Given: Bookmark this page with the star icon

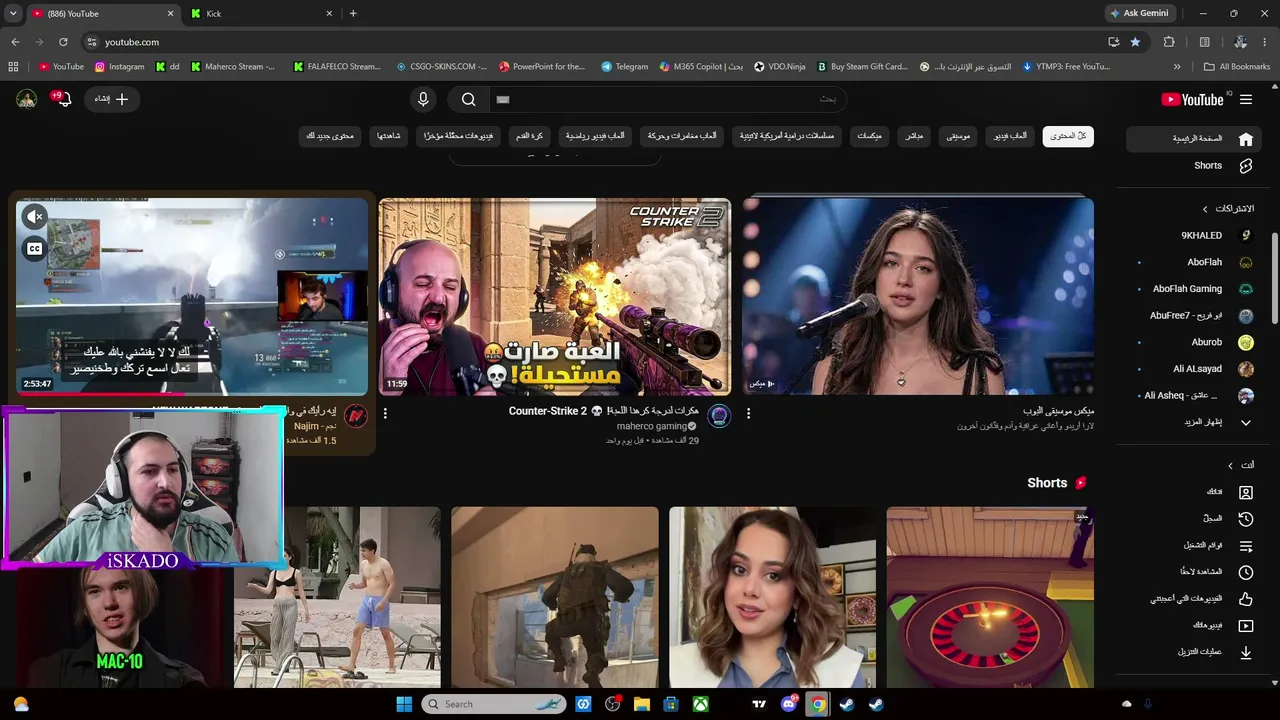Looking at the screenshot, I should [x=1135, y=42].
